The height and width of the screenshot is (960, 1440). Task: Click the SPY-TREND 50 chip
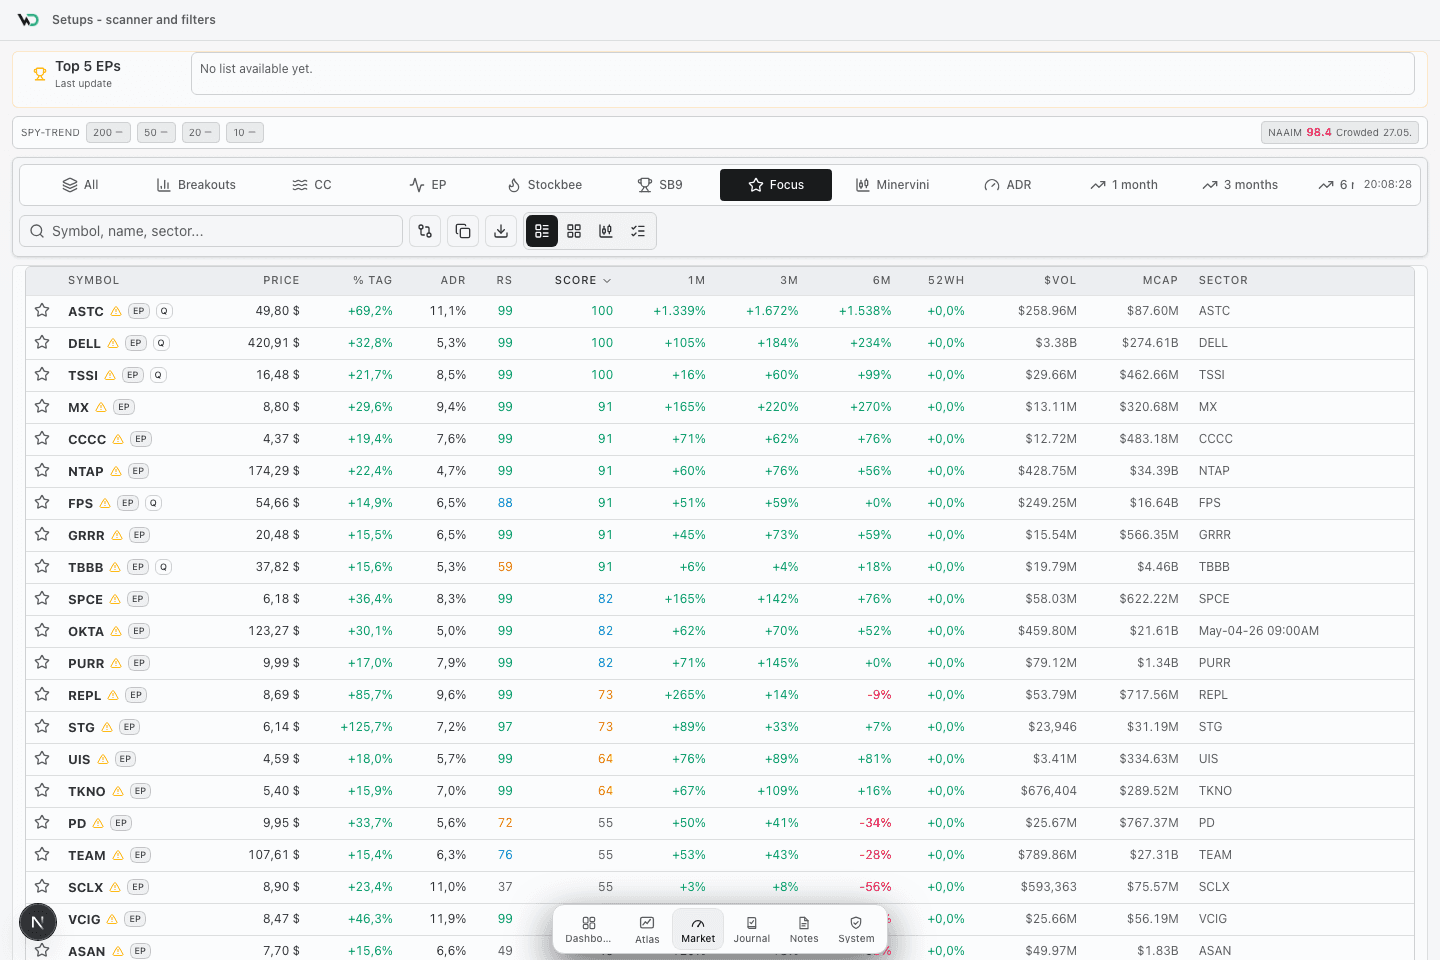pos(156,132)
